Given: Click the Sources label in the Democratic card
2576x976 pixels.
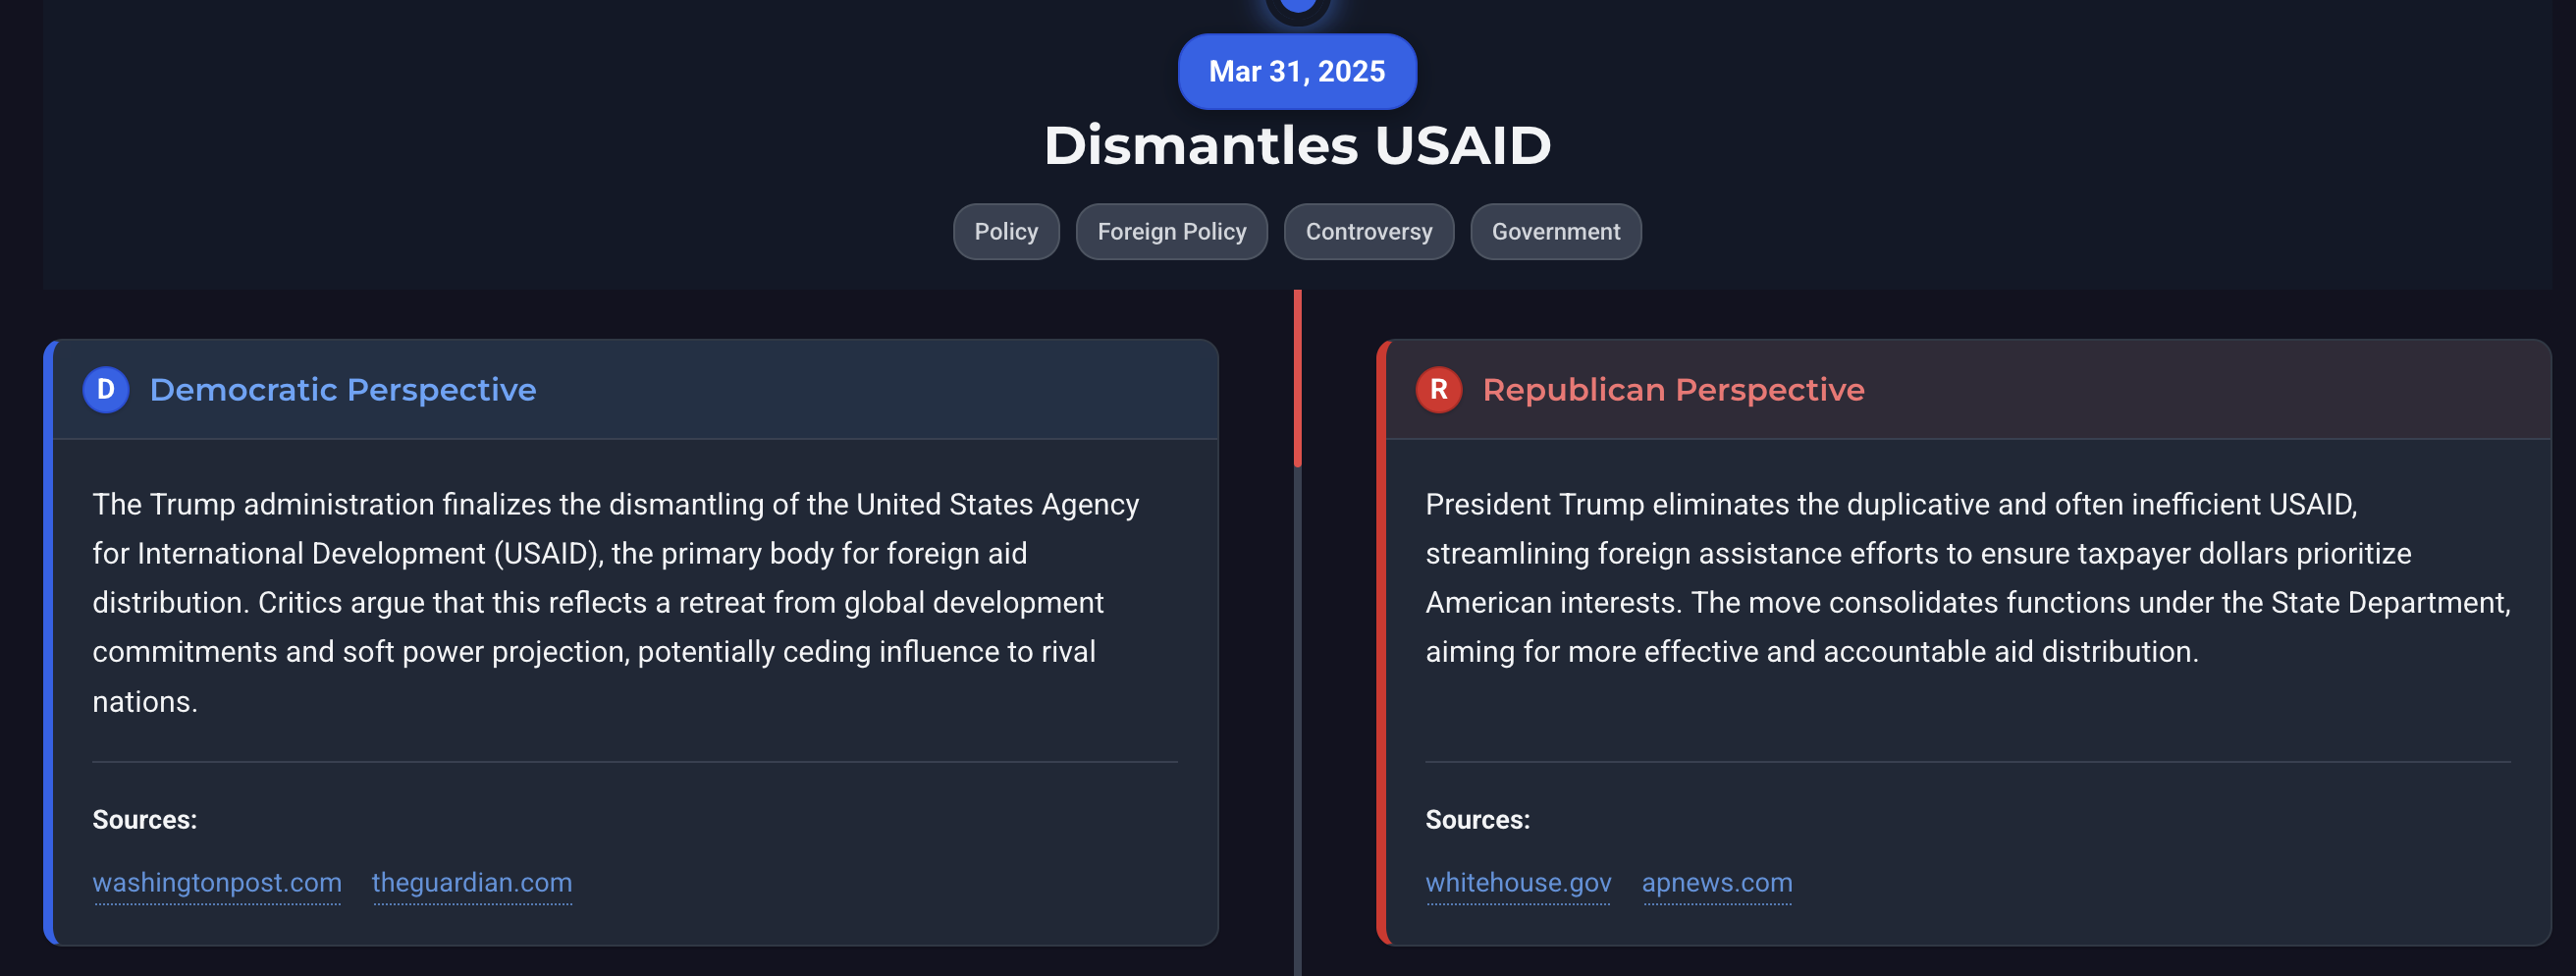Looking at the screenshot, I should tap(145, 820).
